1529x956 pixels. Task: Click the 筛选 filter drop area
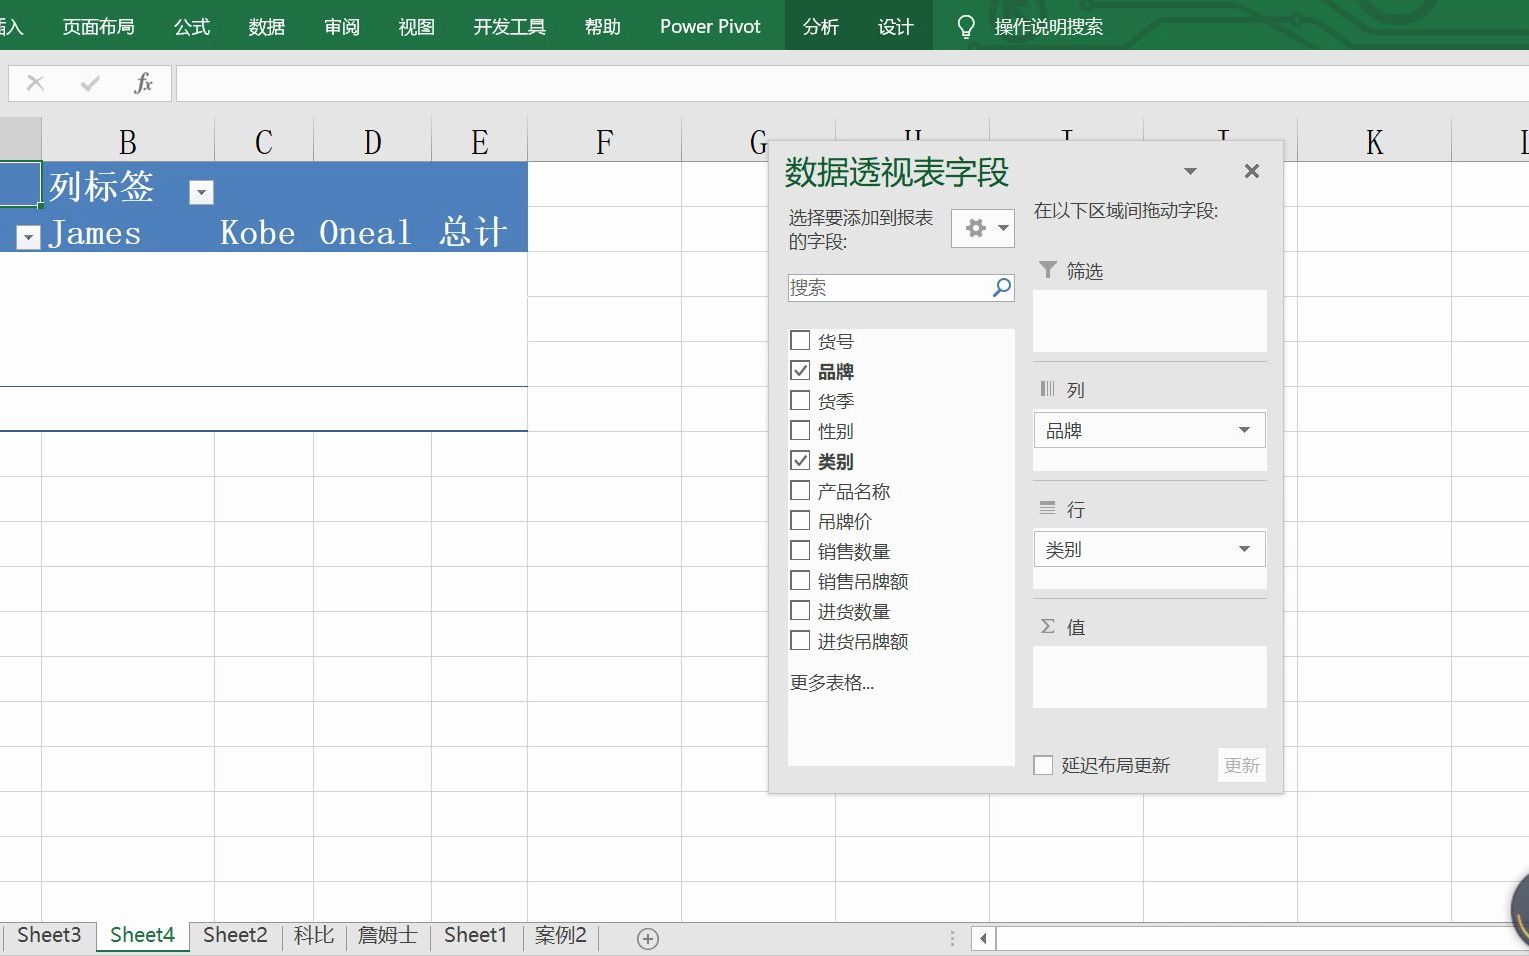(x=1150, y=320)
